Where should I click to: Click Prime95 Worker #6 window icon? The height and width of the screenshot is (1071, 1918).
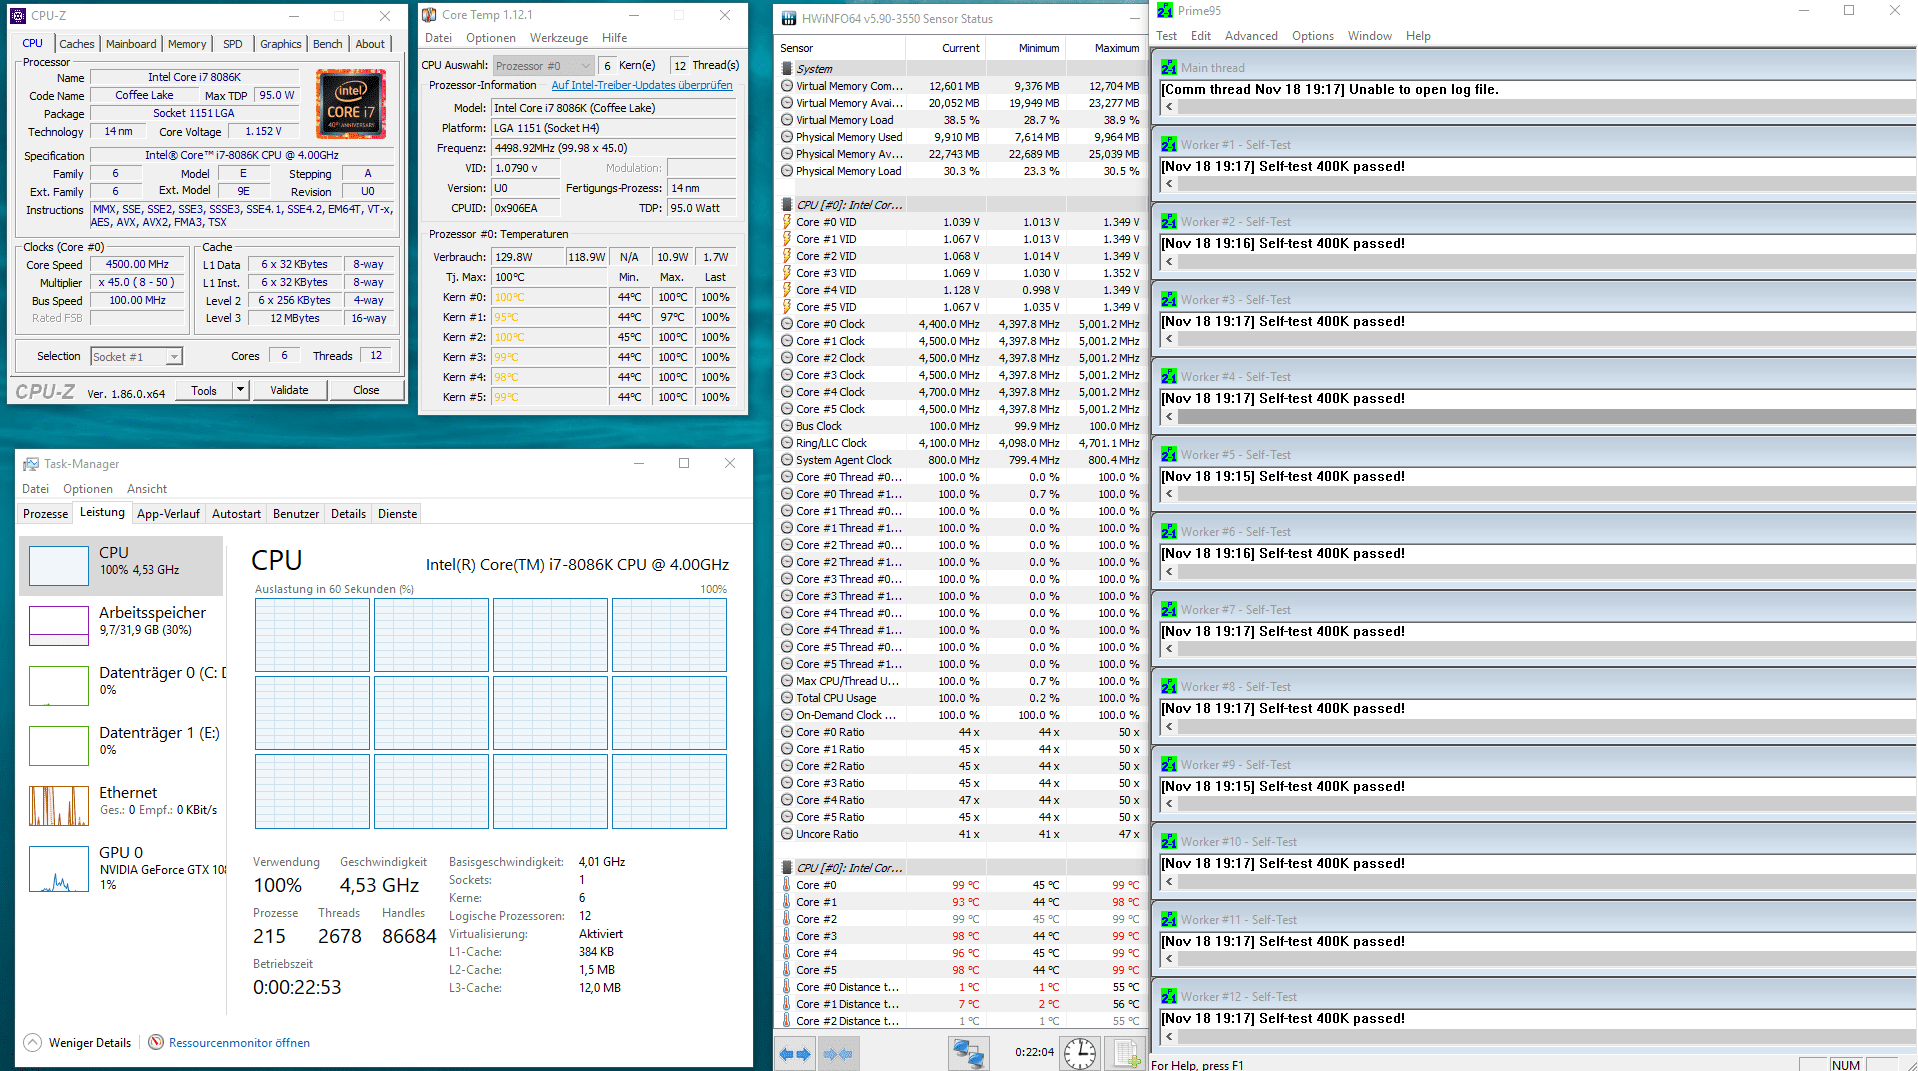click(1169, 531)
